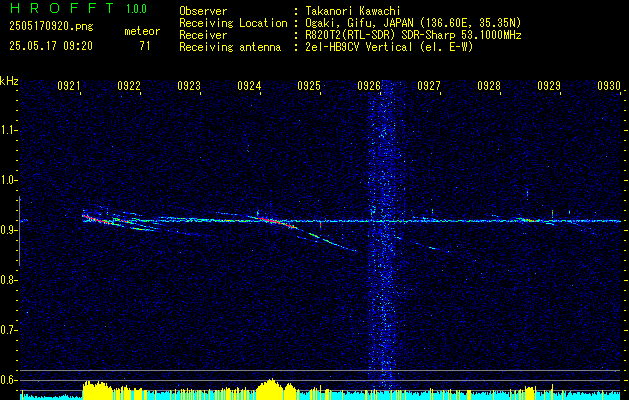629x400 pixels.
Task: Click receiver R820T2(RTL-SDR) SDR-Sharp 53.1000MHz
Action: click(413, 35)
